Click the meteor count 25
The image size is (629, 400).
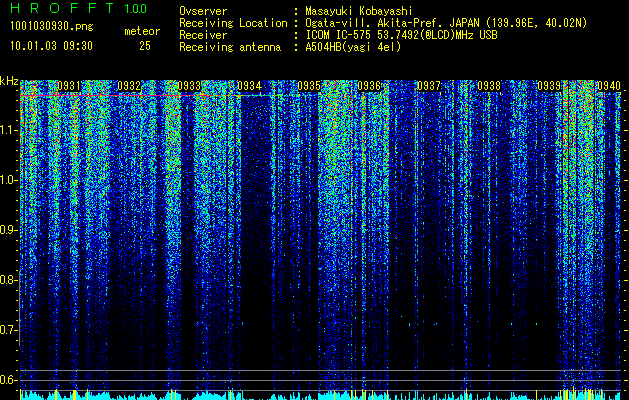point(145,46)
